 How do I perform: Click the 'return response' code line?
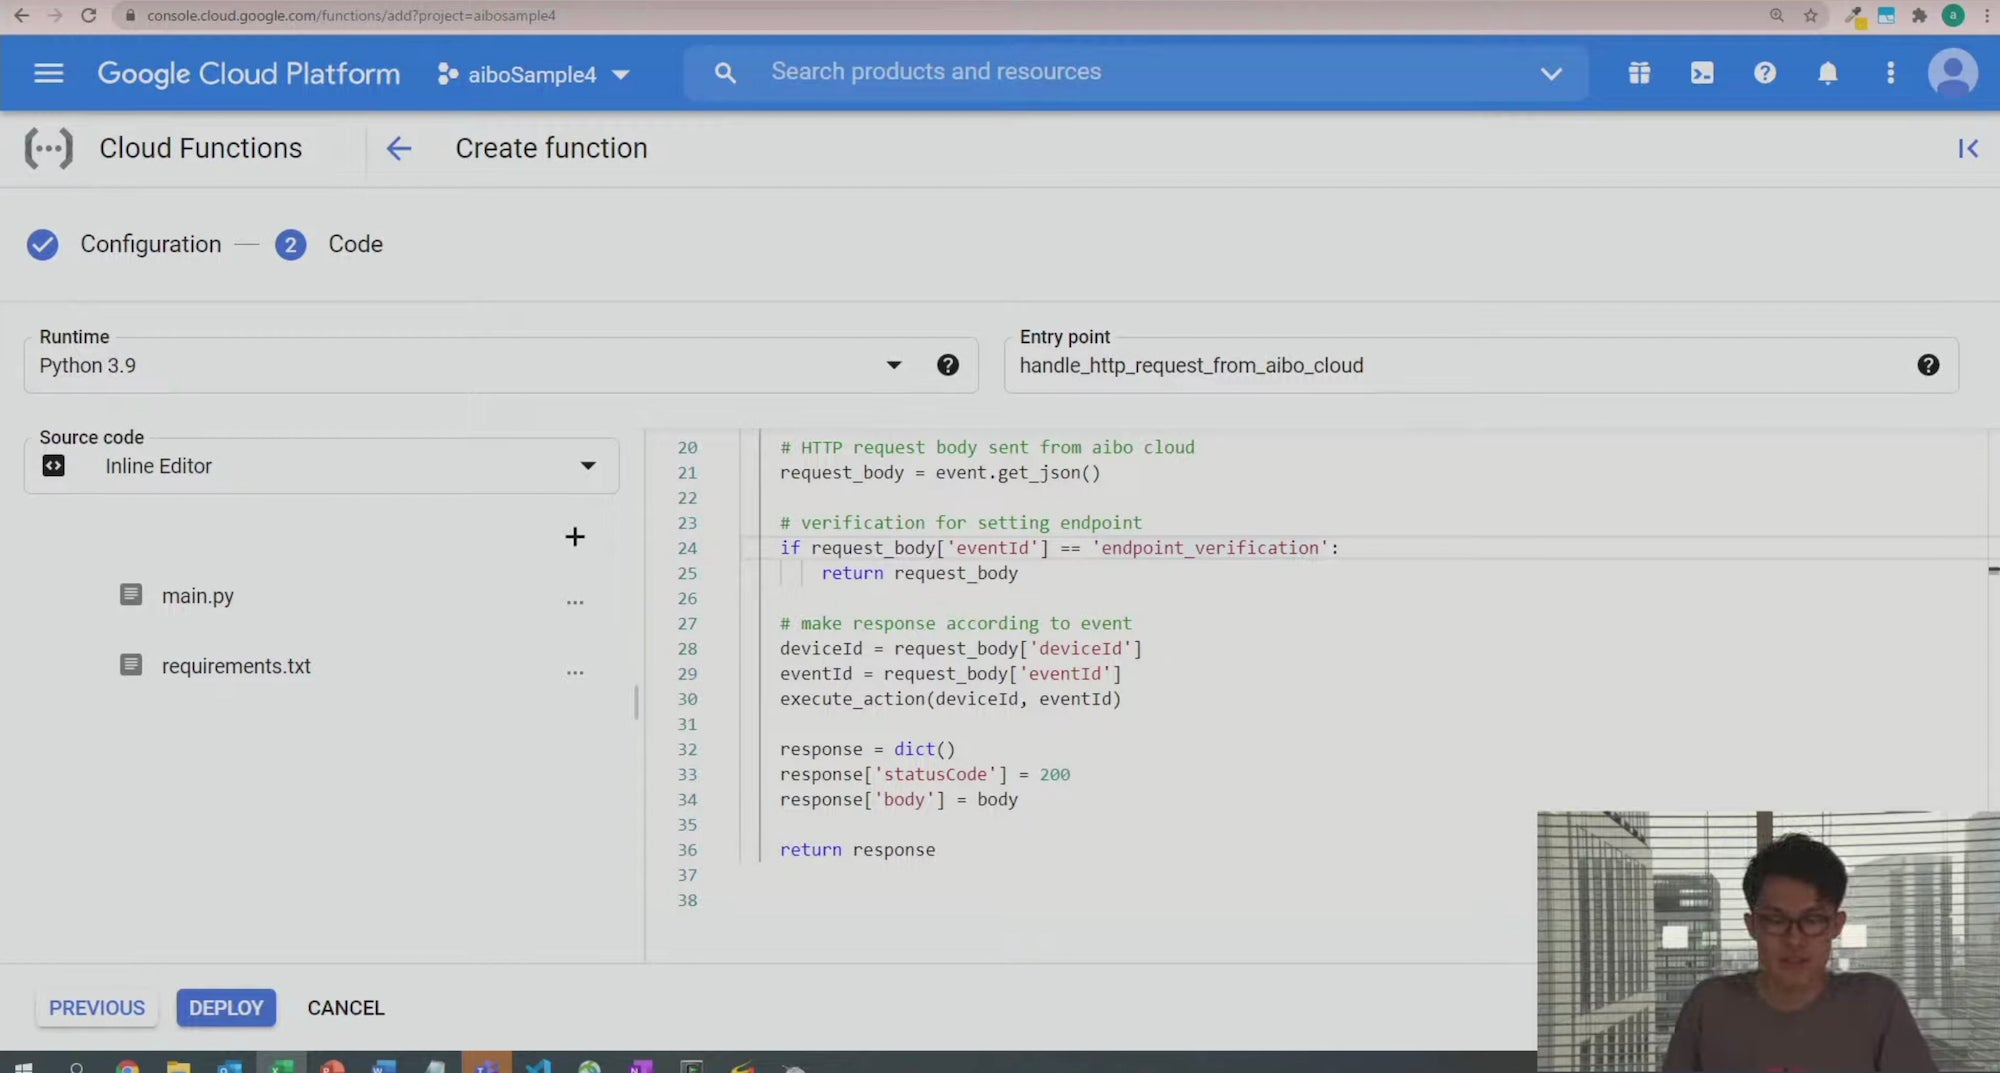[857, 850]
